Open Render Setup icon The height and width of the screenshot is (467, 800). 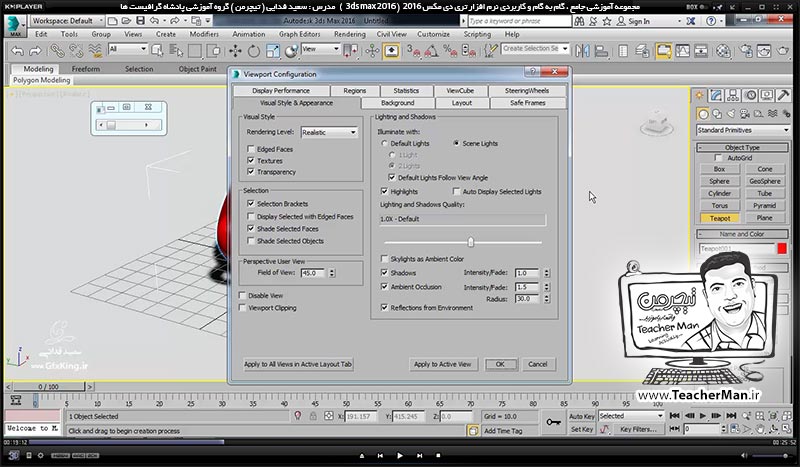[x=746, y=51]
